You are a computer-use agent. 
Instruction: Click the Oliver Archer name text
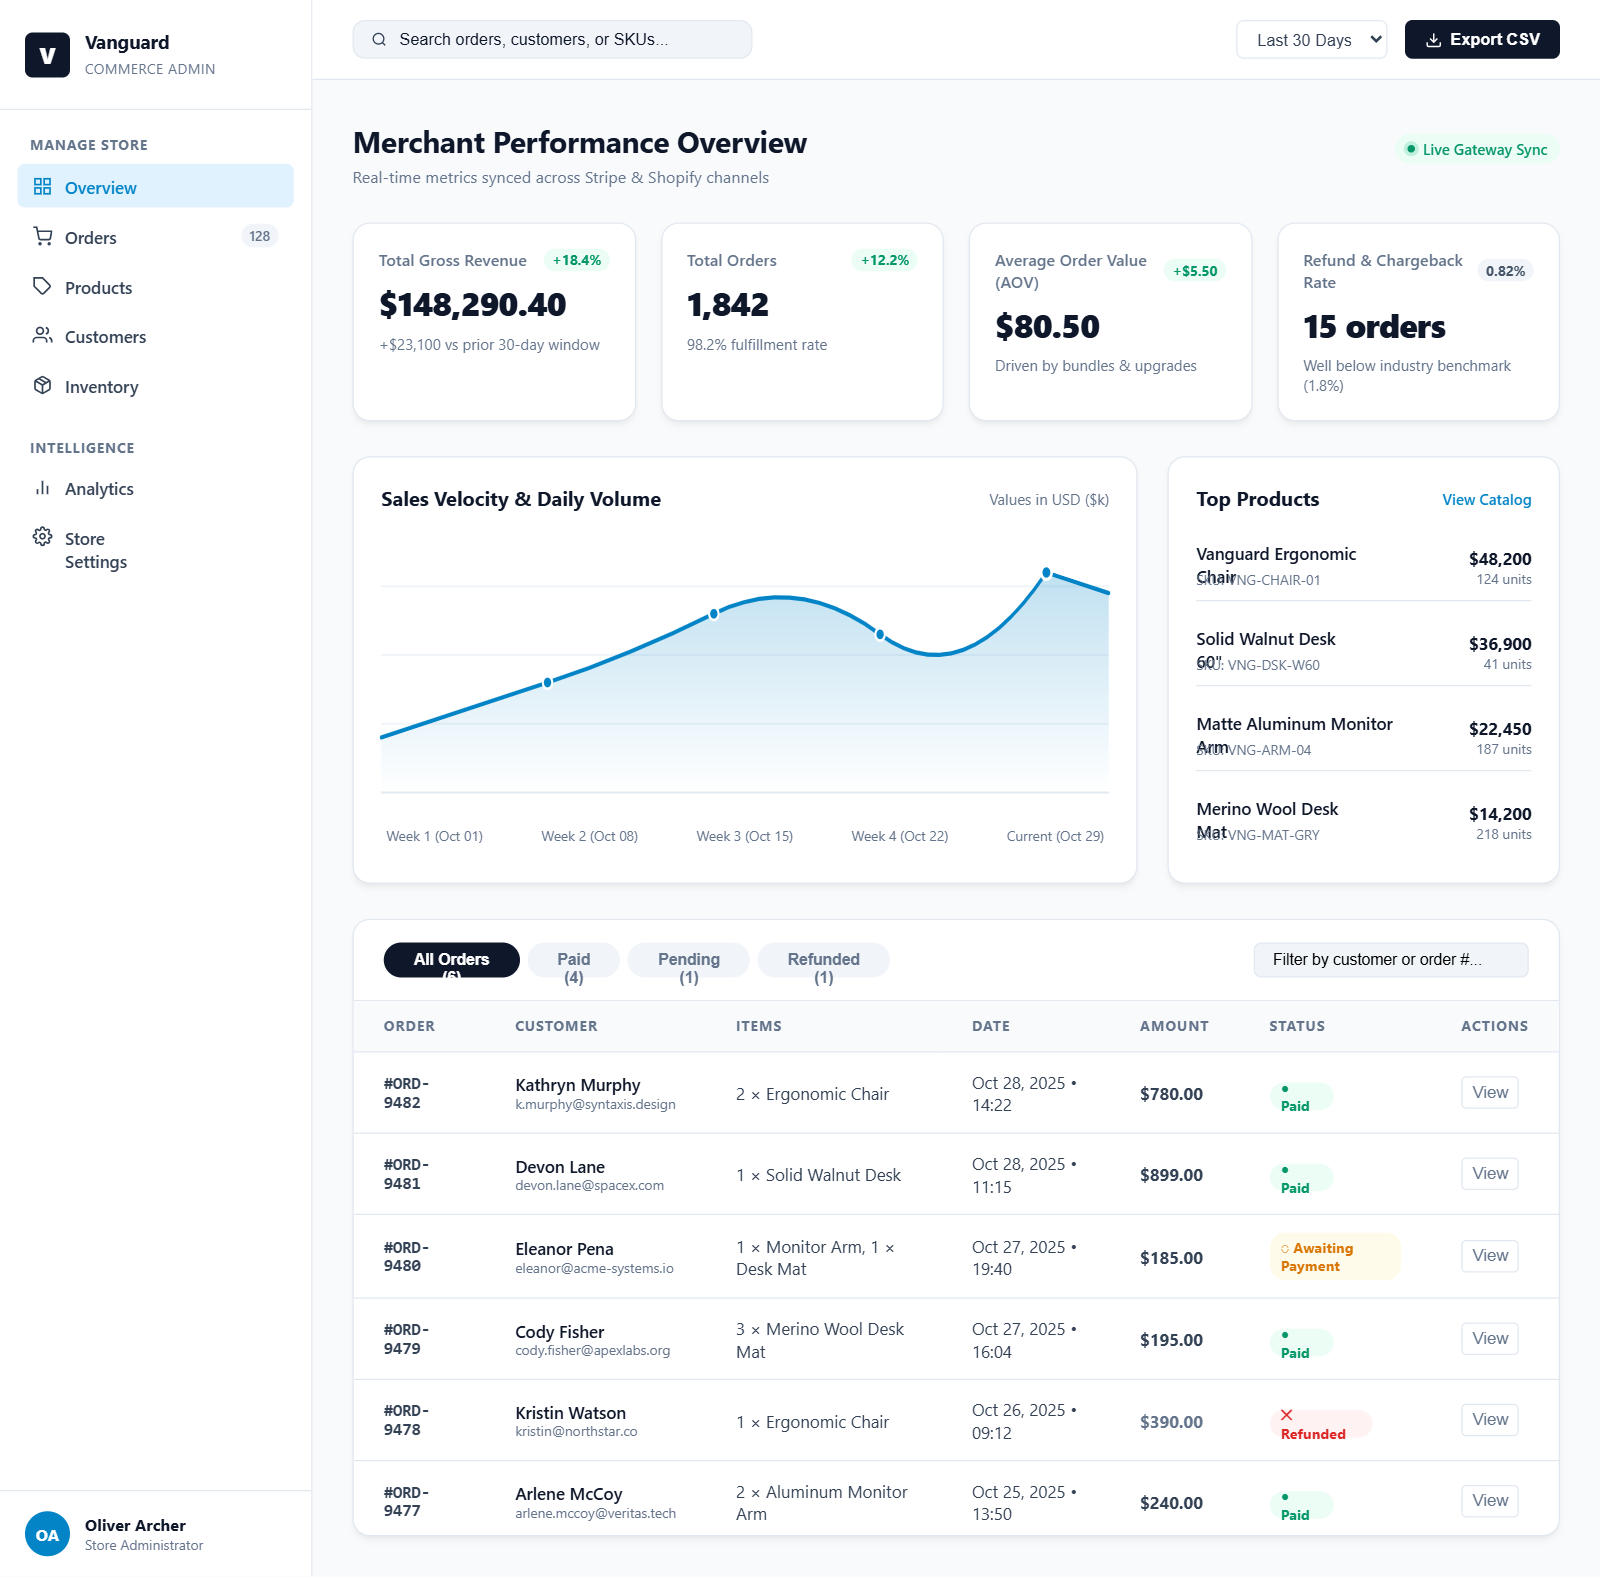point(135,1526)
